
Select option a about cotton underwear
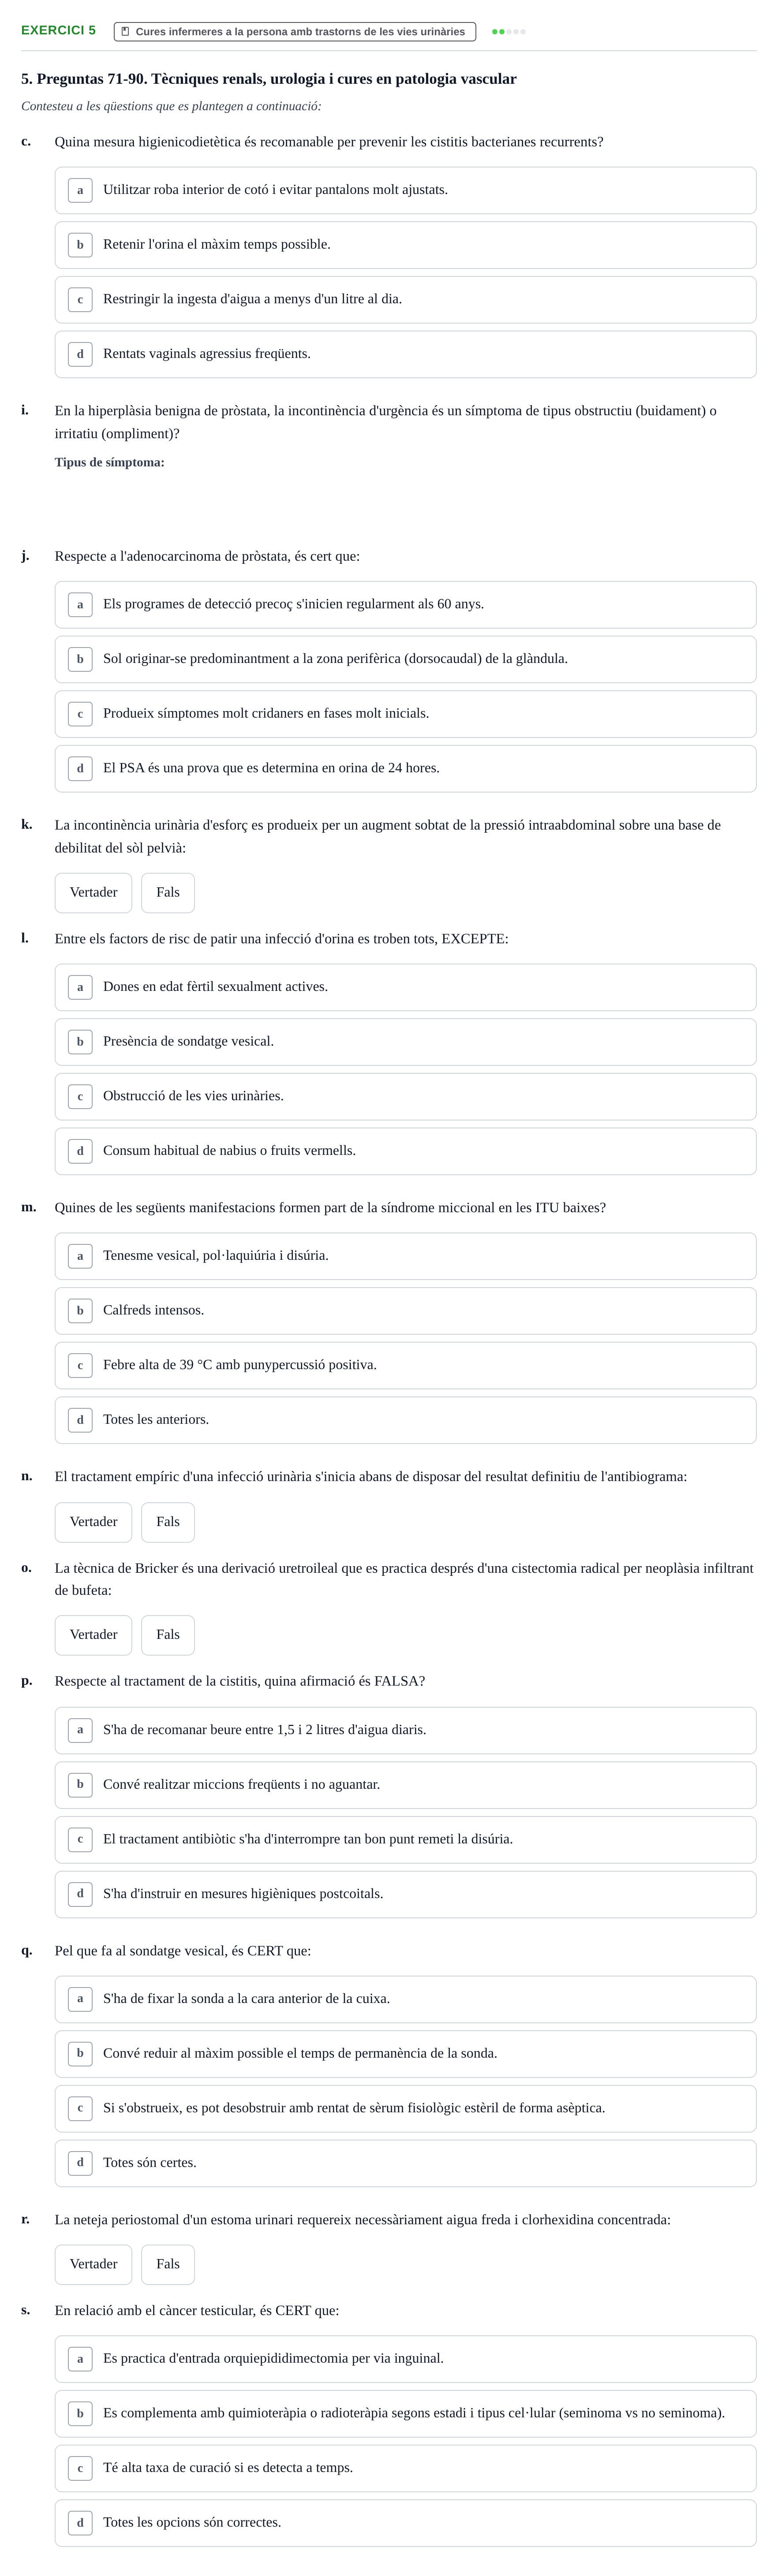[405, 190]
